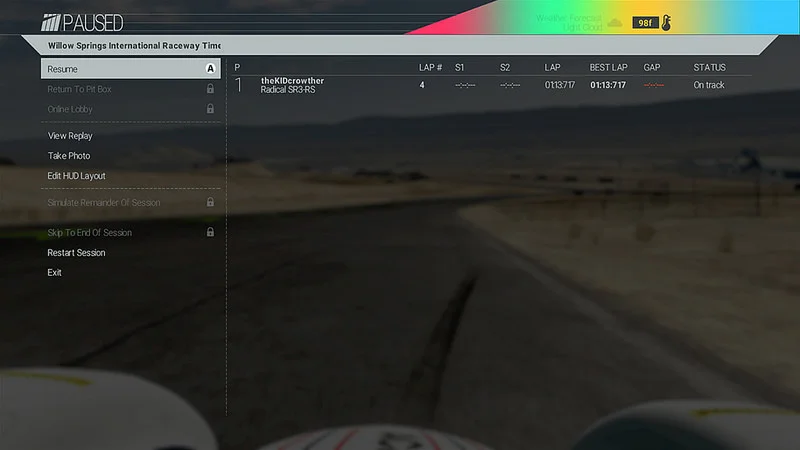This screenshot has width=800, height=450.
Task: Click the Project CARS logo beside PAUSED
Action: click(51, 22)
